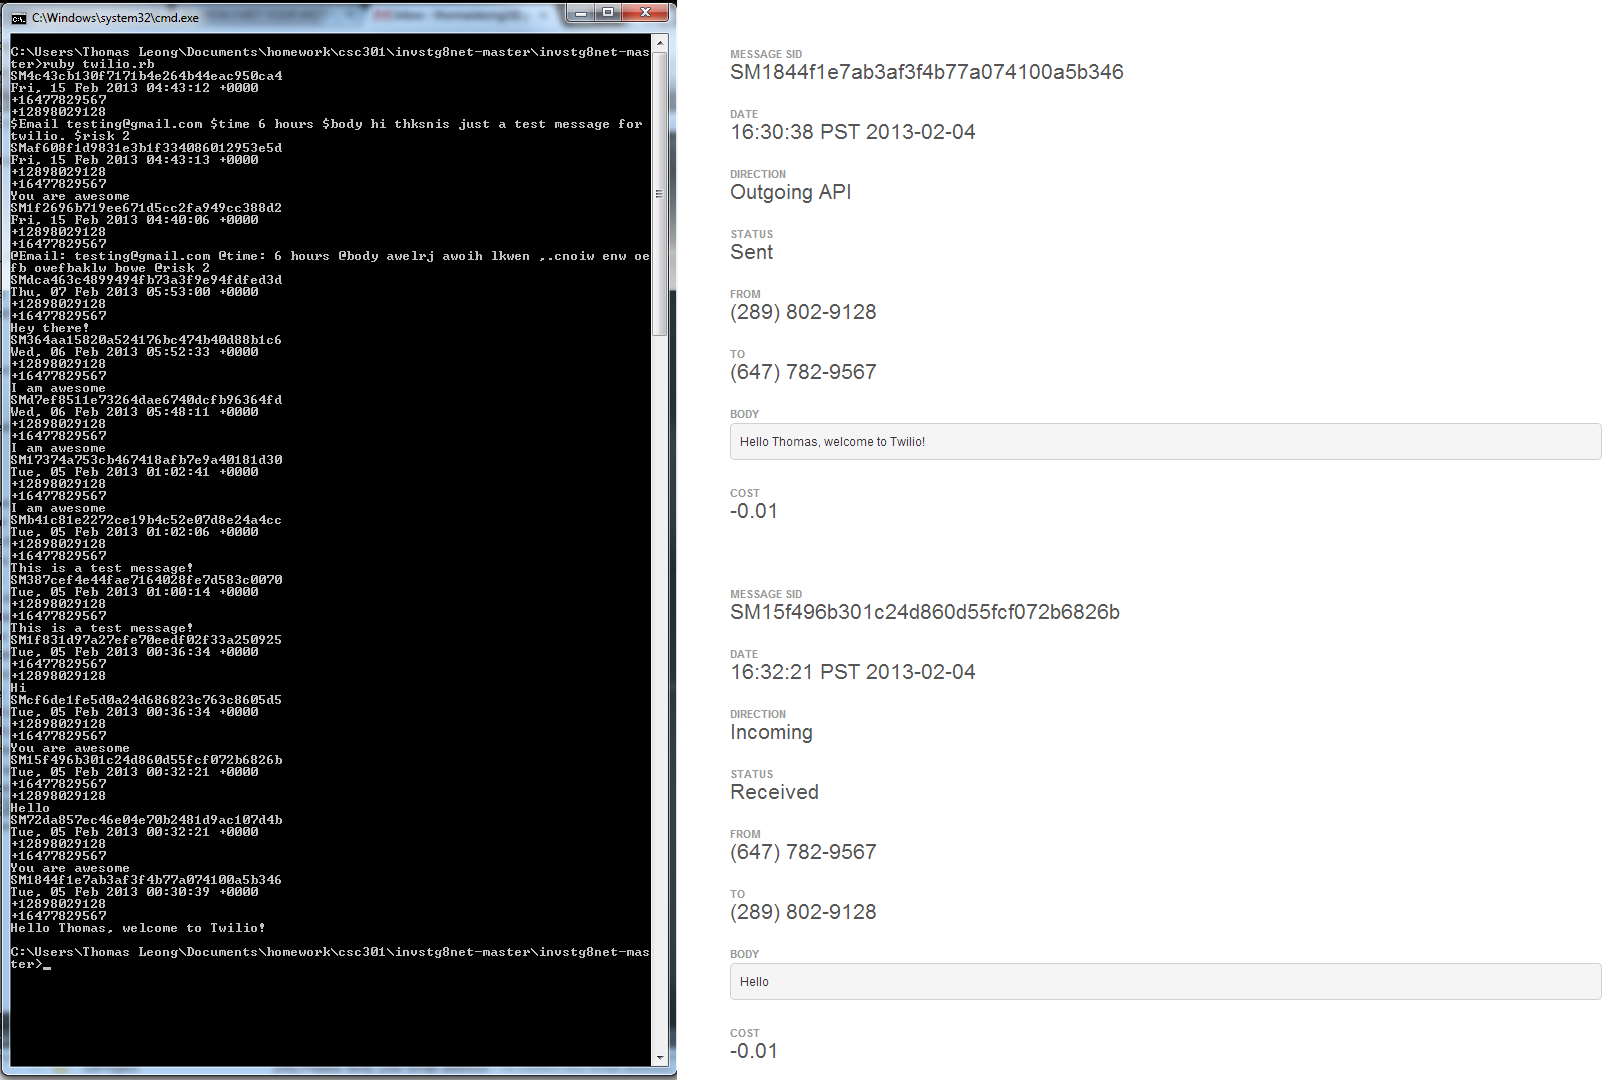Click TO number (647) 782-9567 in first record
Viewport: 1606px width, 1080px height.
point(803,372)
